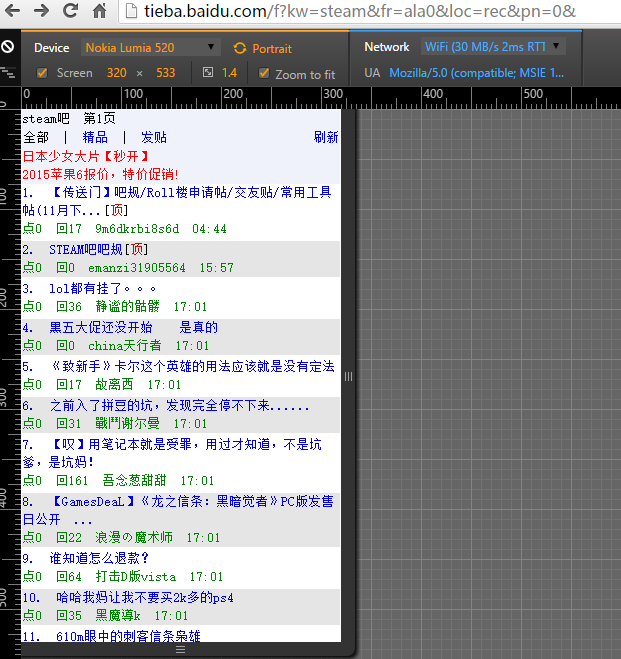Click the 刷新 refresh link
The height and width of the screenshot is (659, 621).
[x=326, y=137]
